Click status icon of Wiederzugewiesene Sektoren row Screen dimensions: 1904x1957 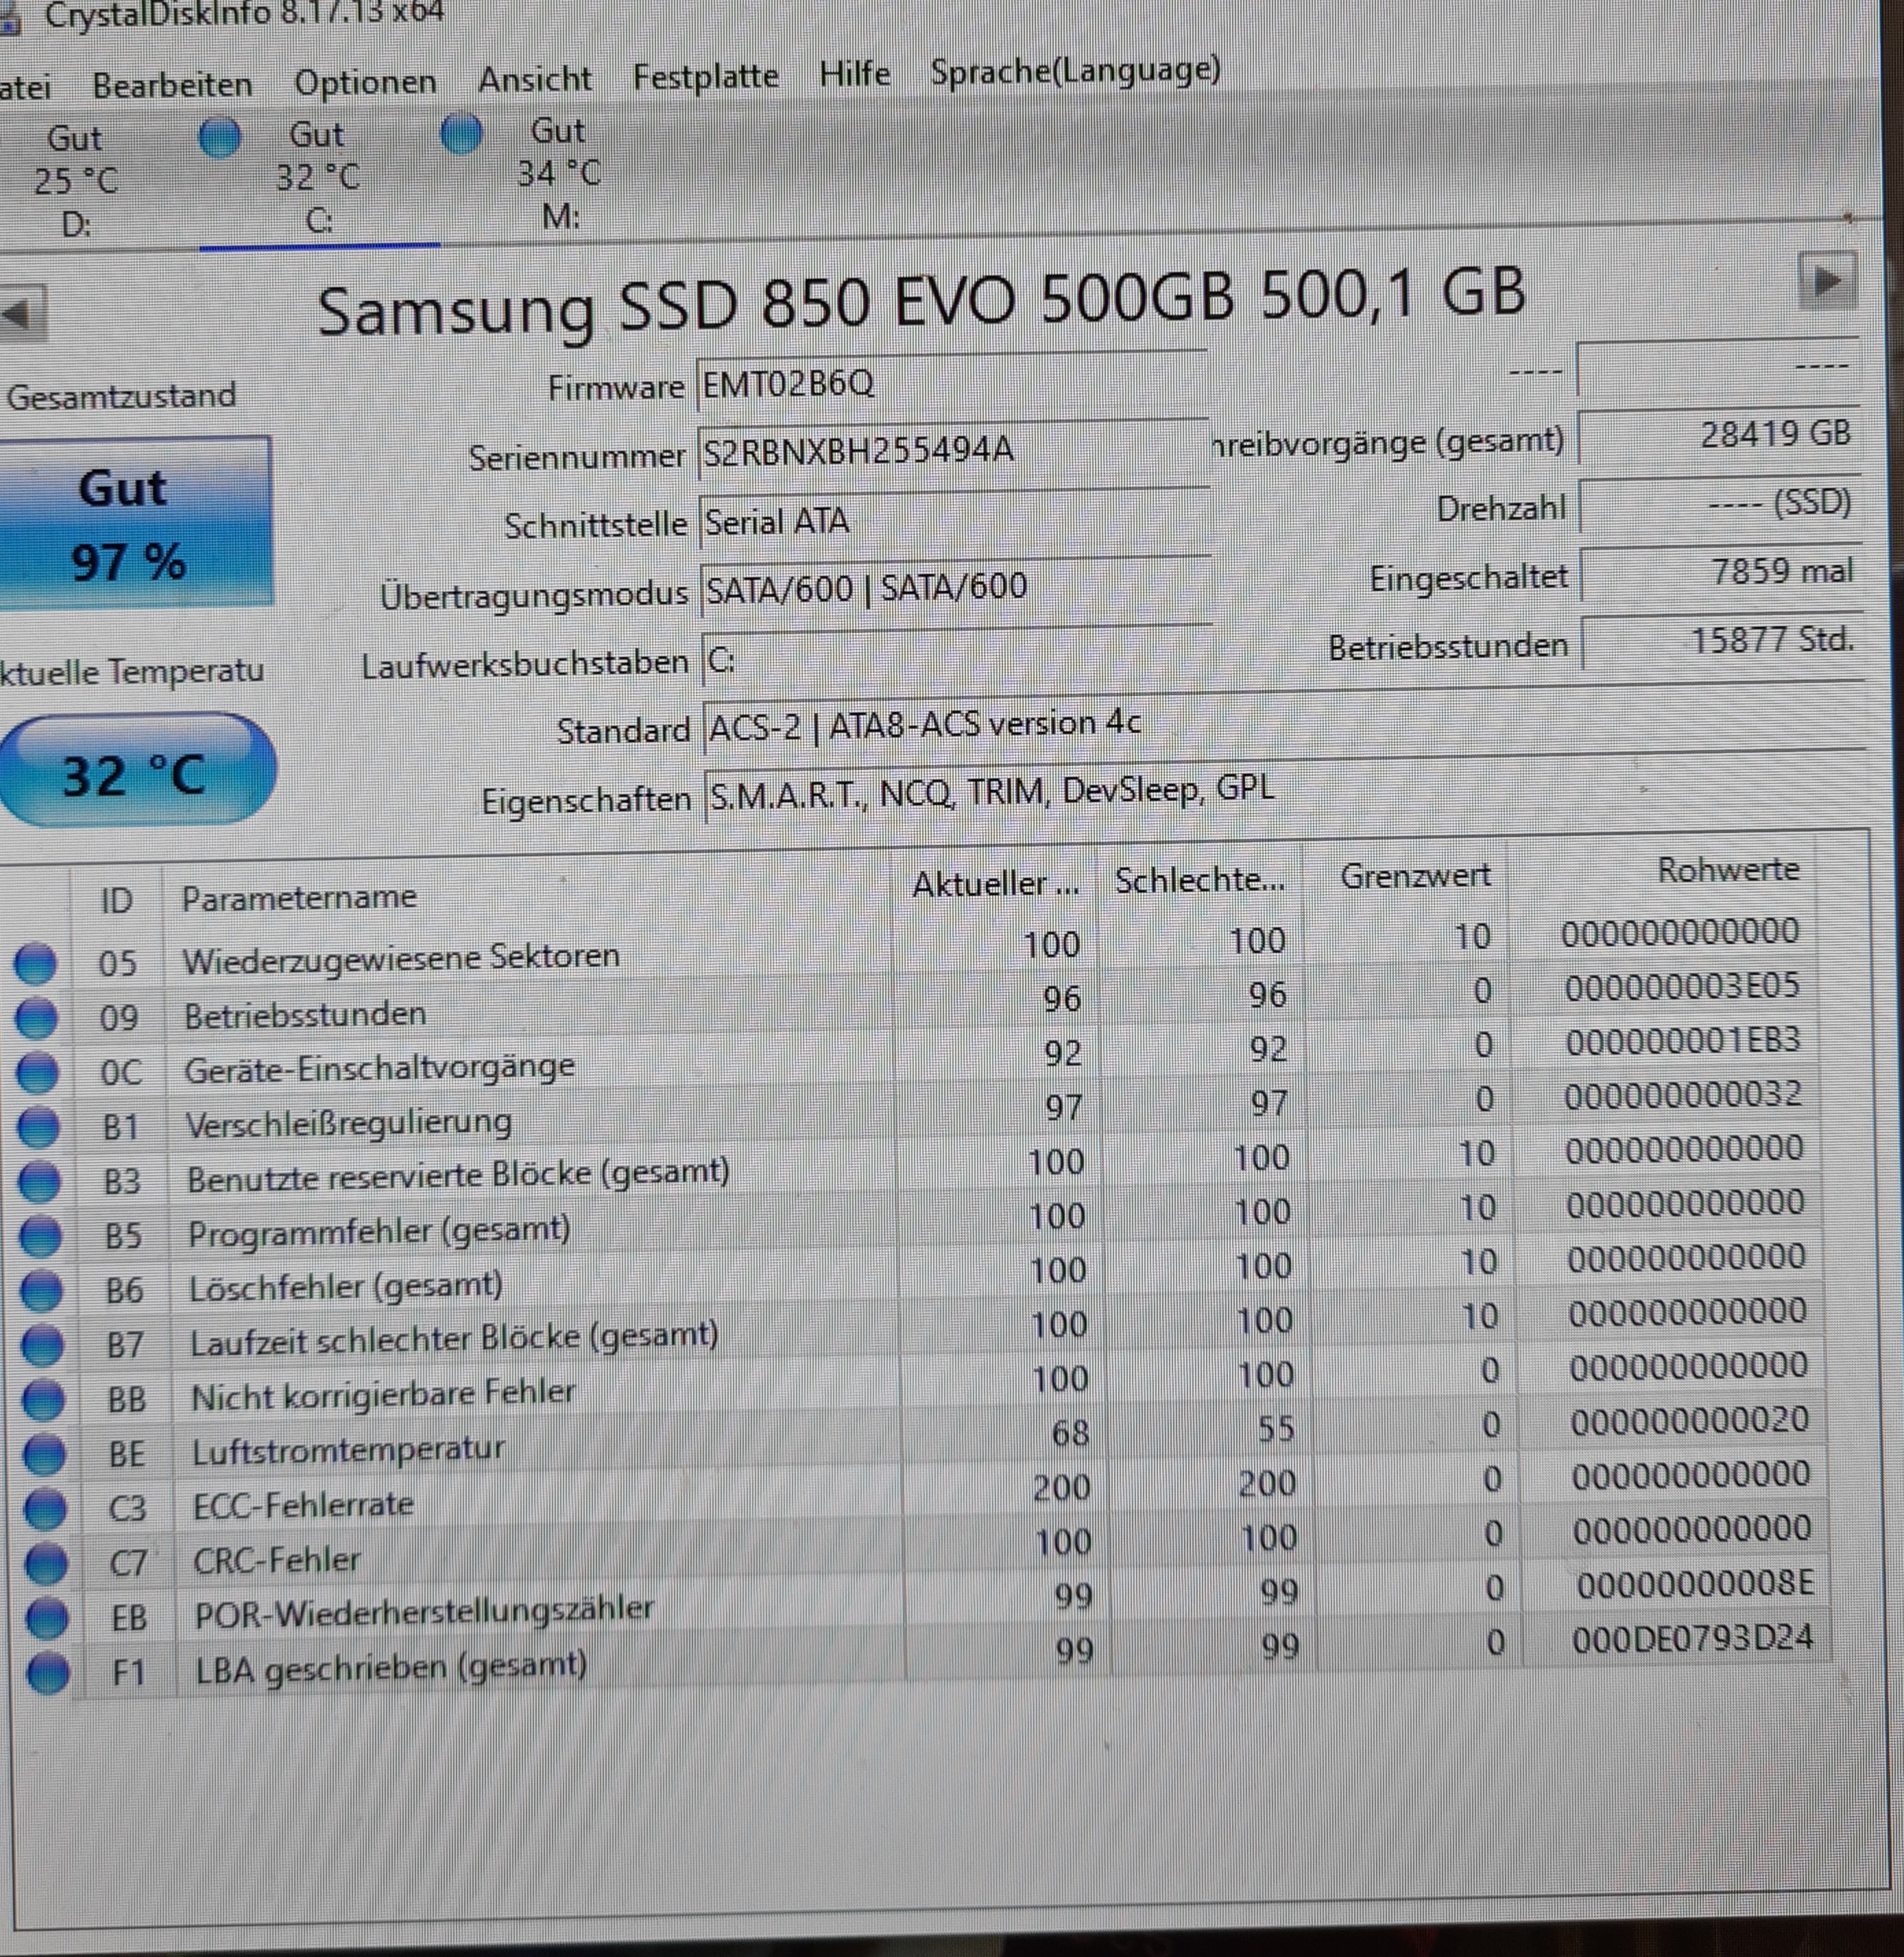point(35,963)
